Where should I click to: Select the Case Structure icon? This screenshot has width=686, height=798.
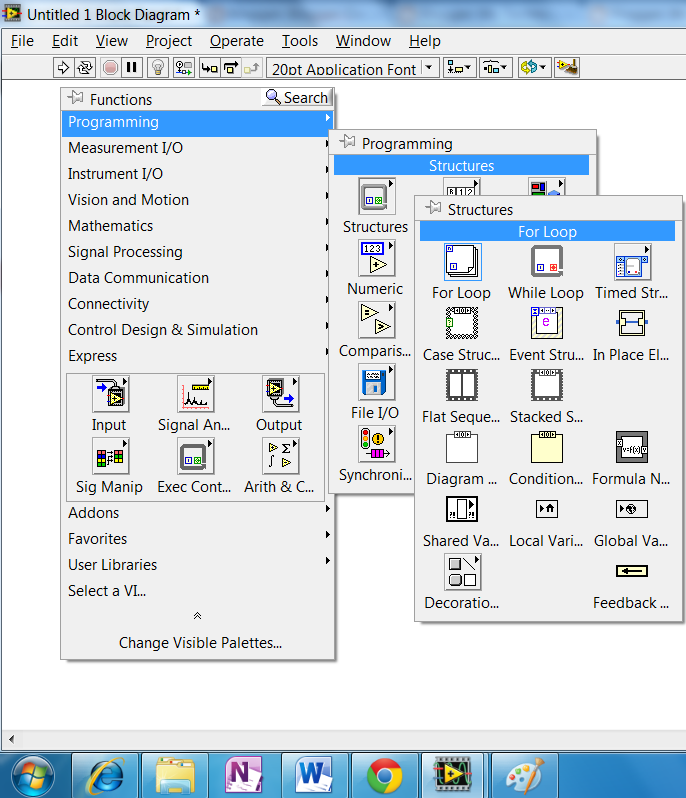pos(462,323)
